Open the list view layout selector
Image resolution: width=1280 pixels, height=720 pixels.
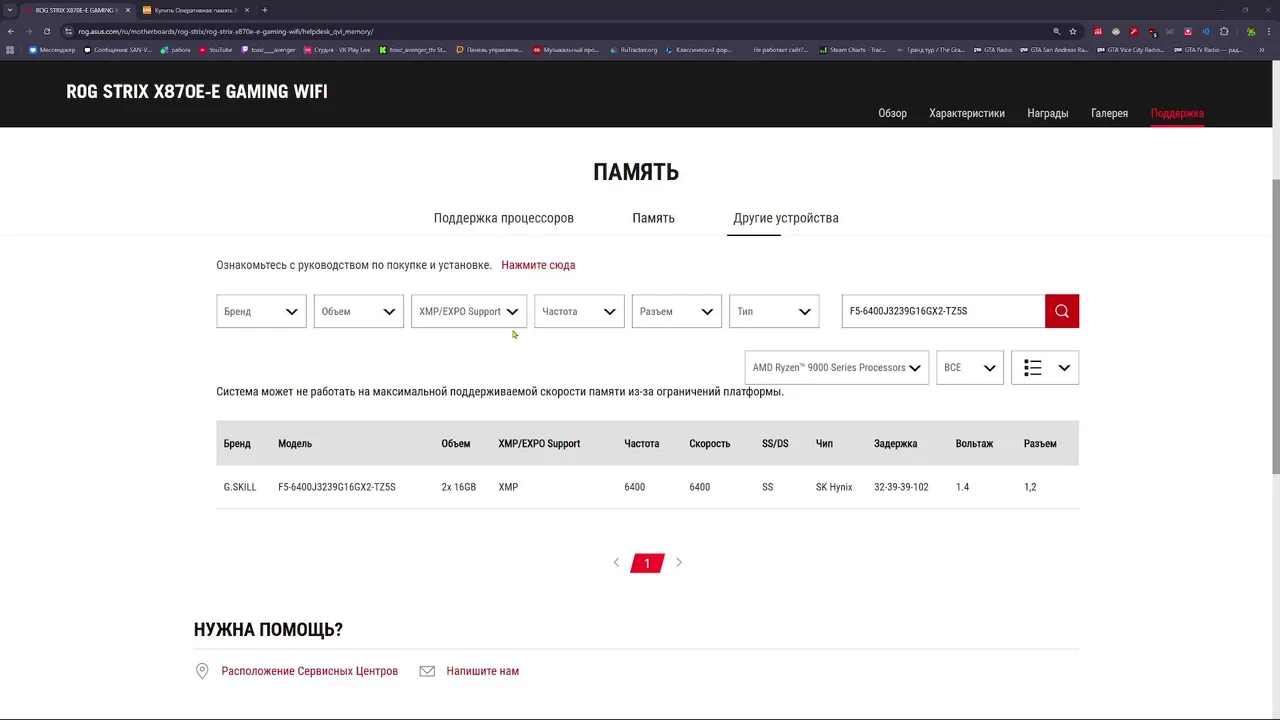point(1045,368)
